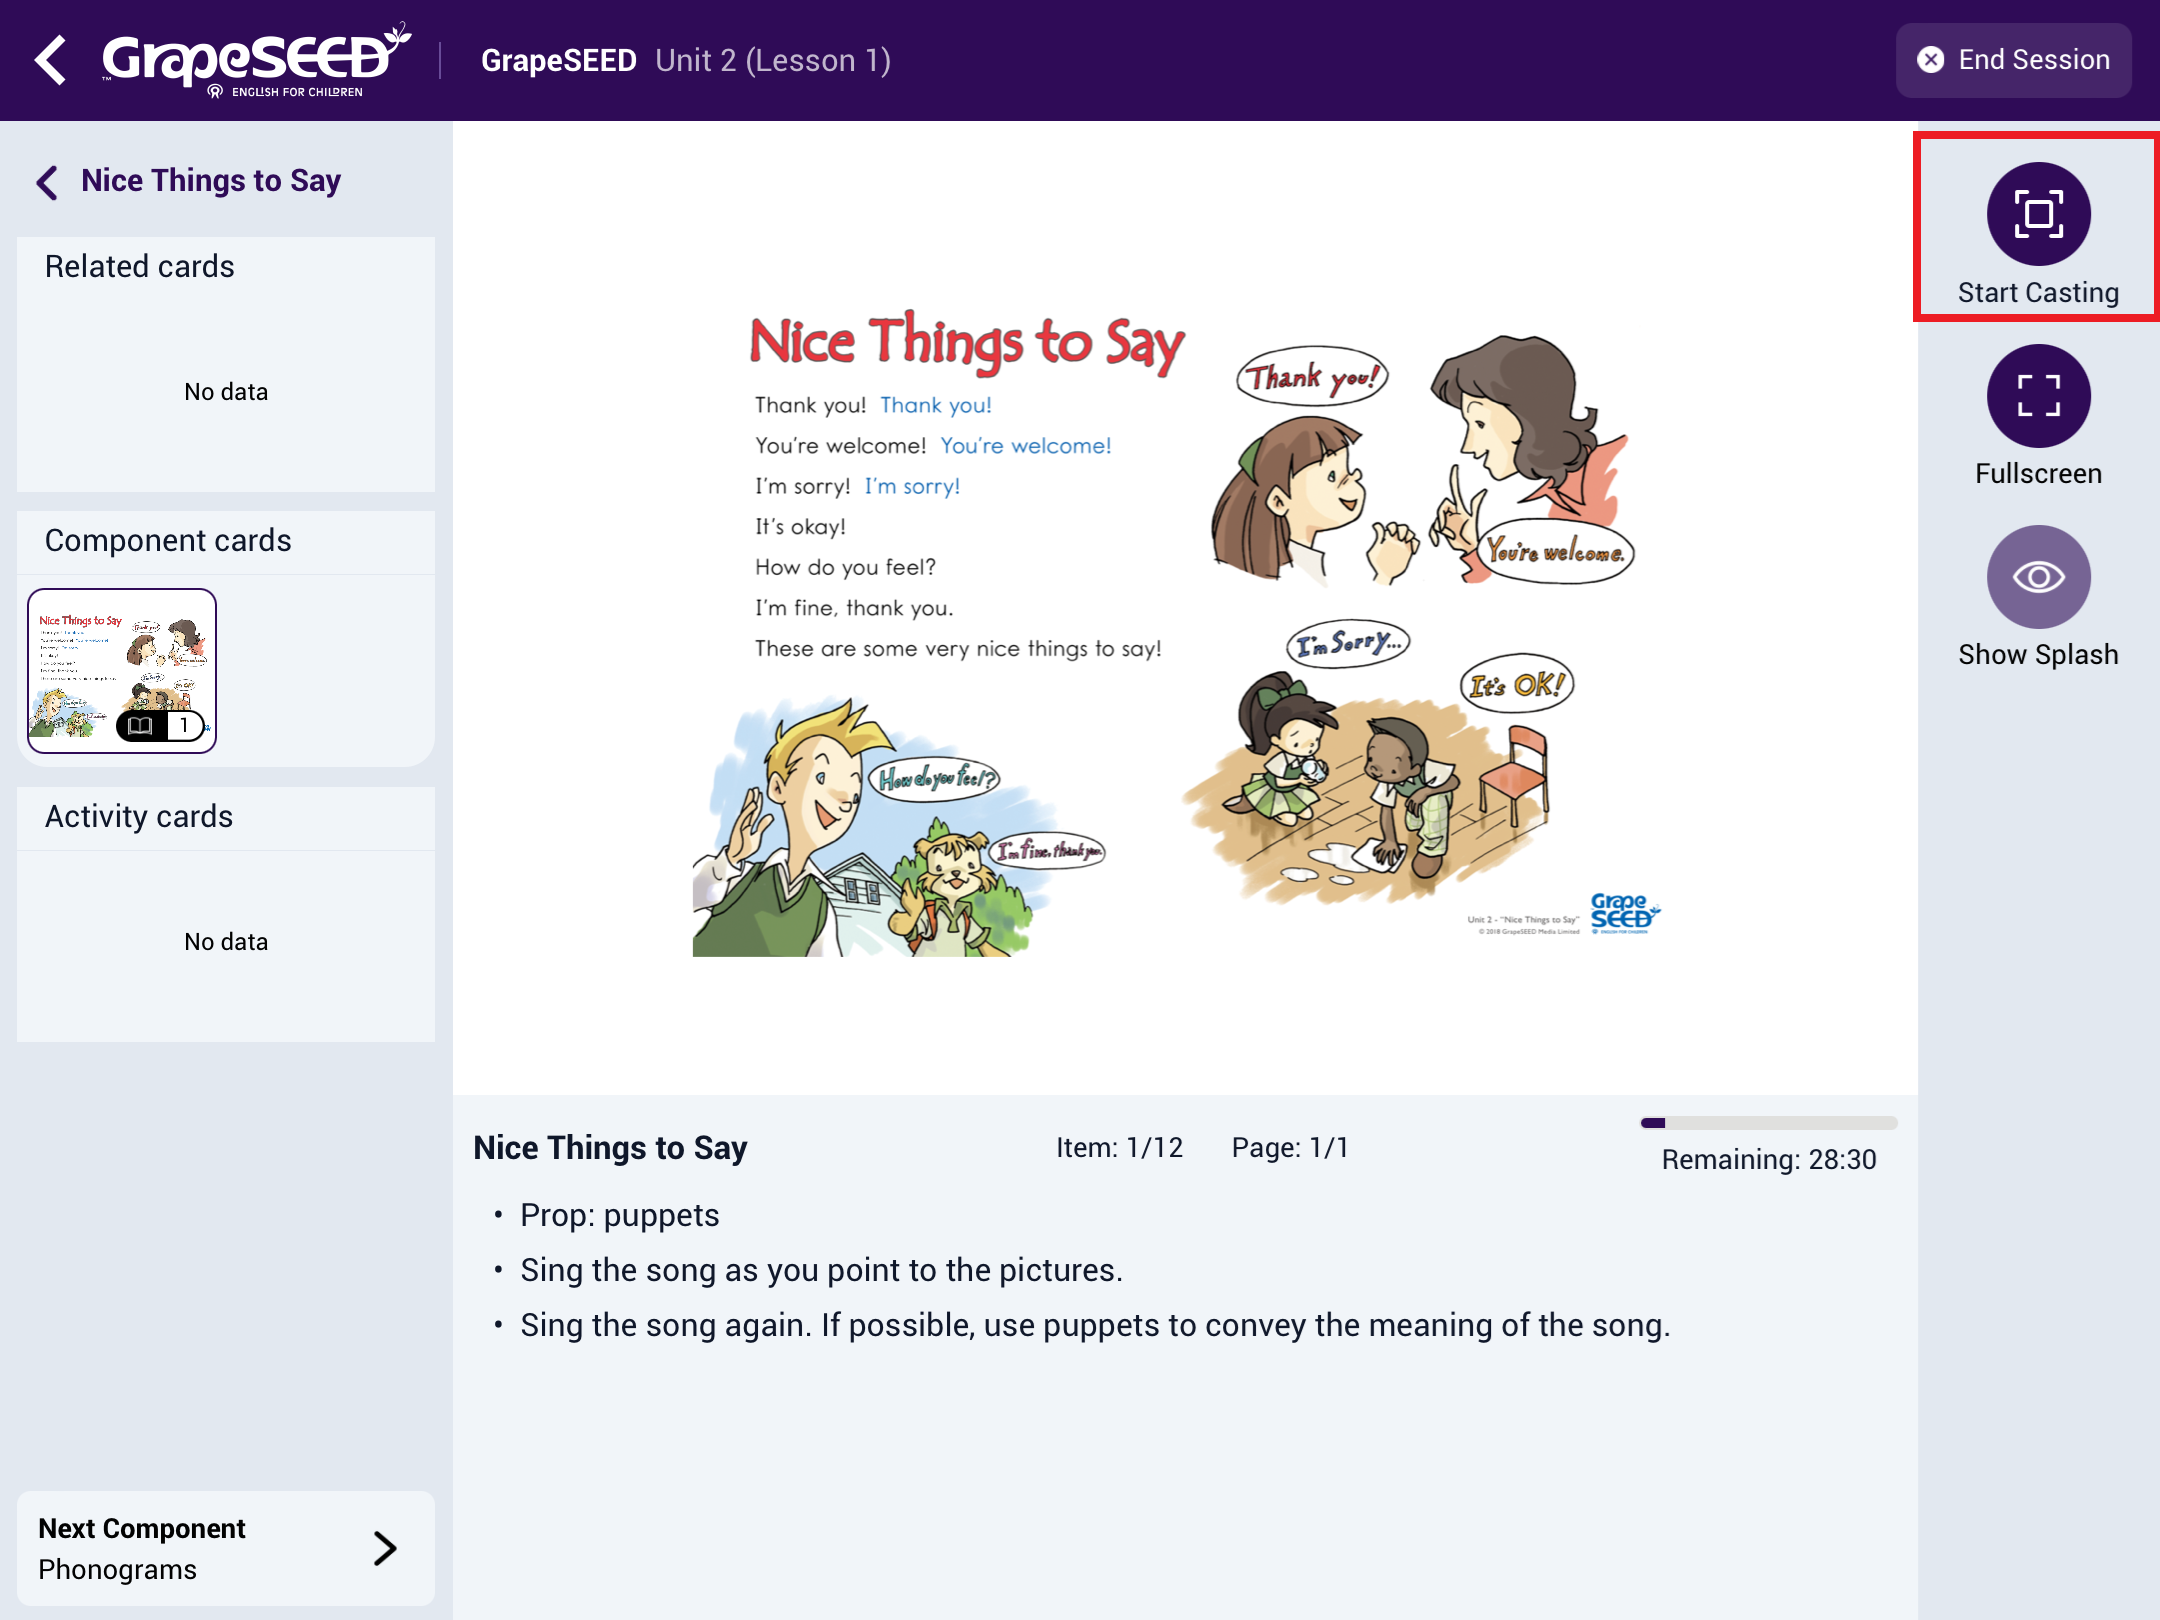The height and width of the screenshot is (1620, 2160).
Task: Open the book icon badge on card
Action: 141,725
